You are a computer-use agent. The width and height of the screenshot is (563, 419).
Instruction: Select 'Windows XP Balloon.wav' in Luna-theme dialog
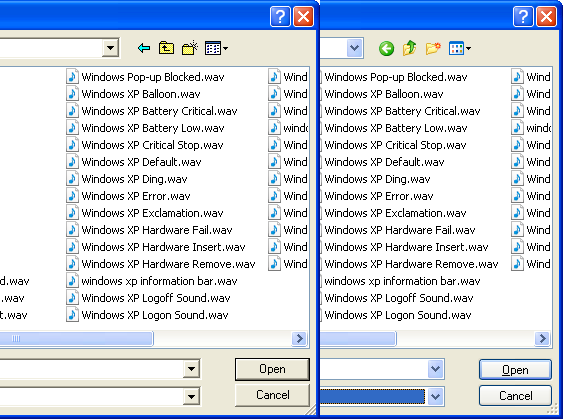(384, 94)
